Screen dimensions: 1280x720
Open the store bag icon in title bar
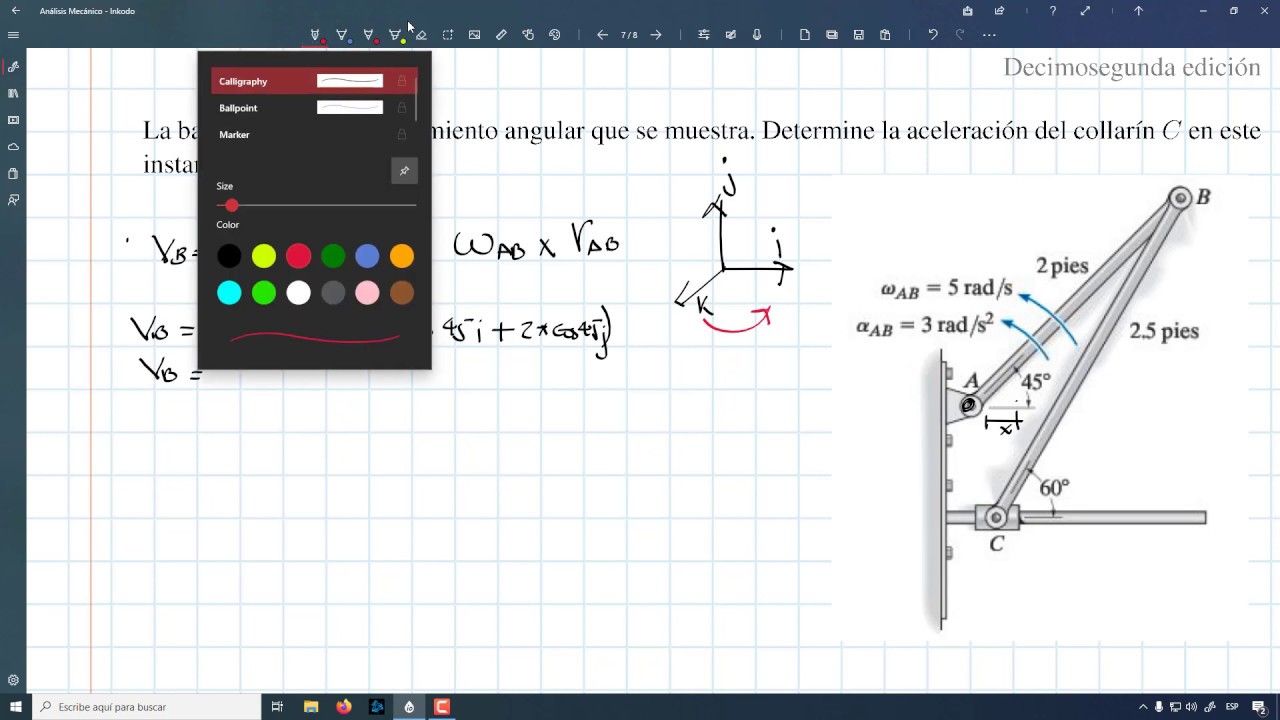967,11
